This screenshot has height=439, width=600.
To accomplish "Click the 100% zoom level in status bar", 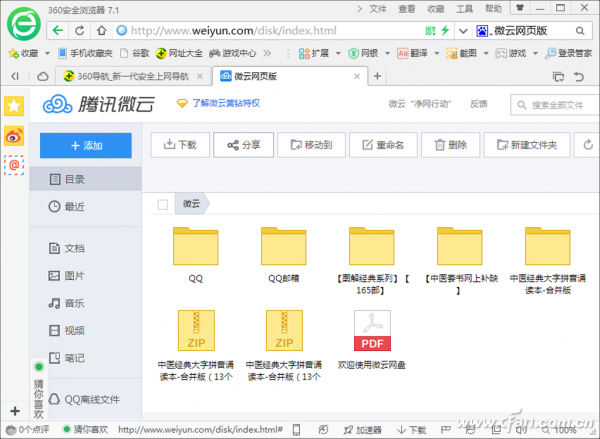I will point(564,430).
